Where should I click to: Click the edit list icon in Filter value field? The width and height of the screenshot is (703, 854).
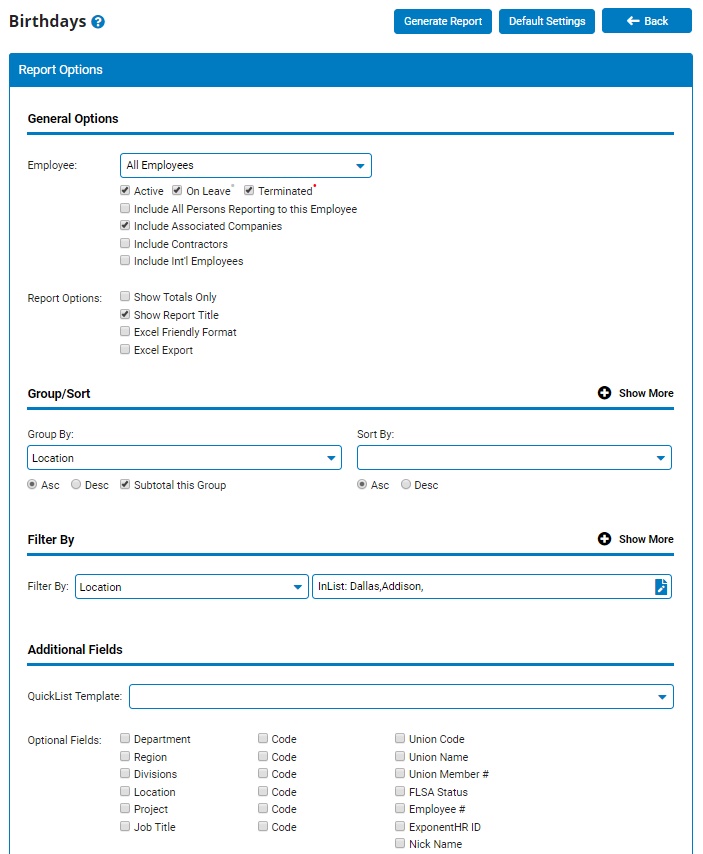(660, 587)
